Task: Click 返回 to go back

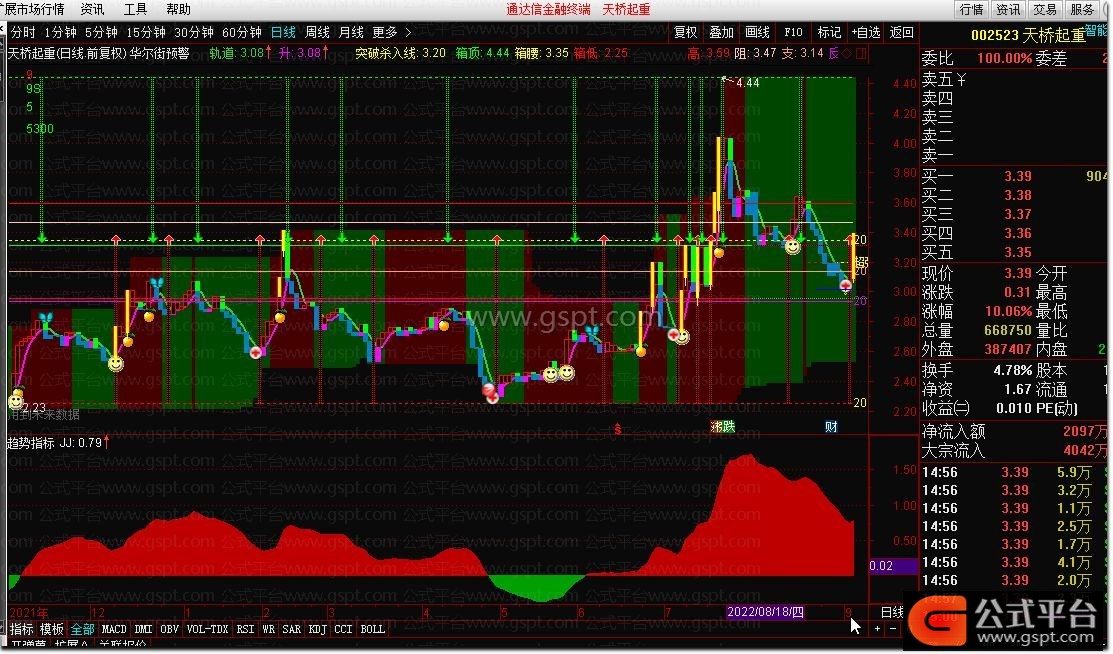Action: [x=901, y=32]
